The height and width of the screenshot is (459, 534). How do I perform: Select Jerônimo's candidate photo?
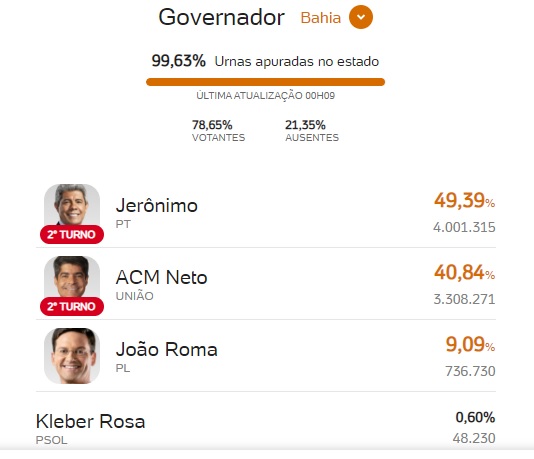72,205
